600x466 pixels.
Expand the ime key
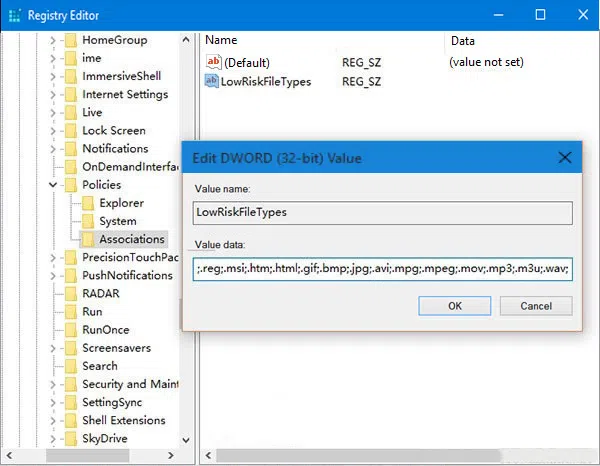pyautogui.click(x=53, y=58)
